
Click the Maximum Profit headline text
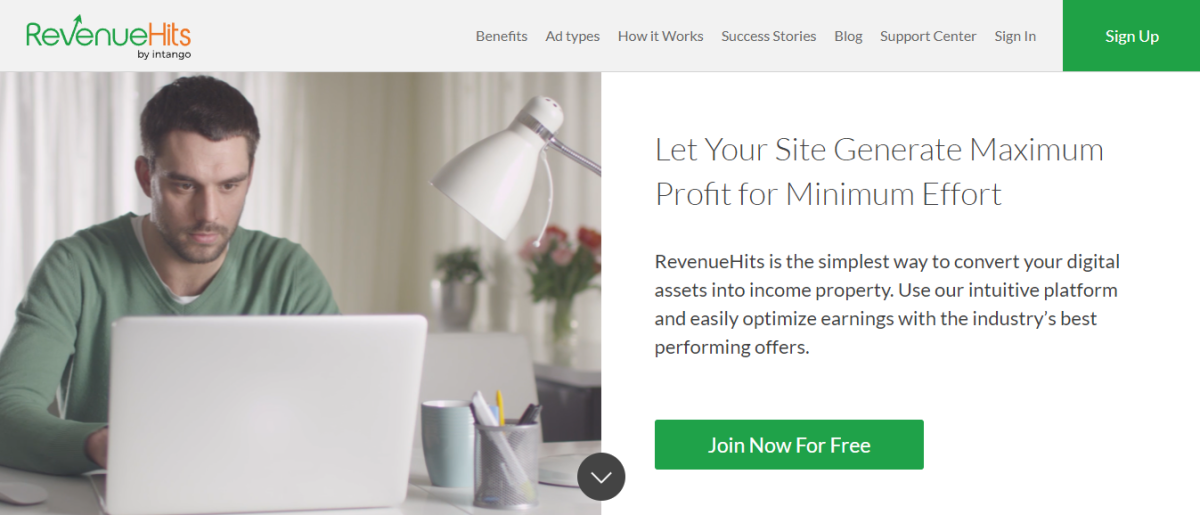(879, 171)
